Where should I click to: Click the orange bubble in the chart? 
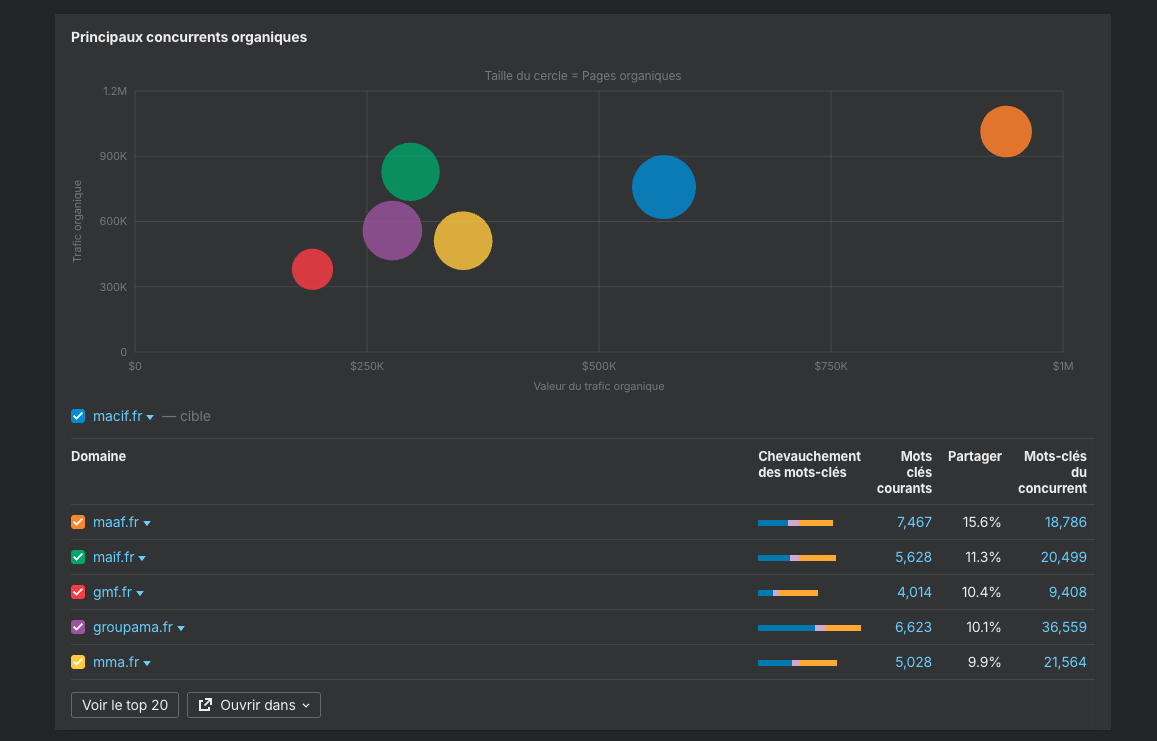pyautogui.click(x=1005, y=132)
